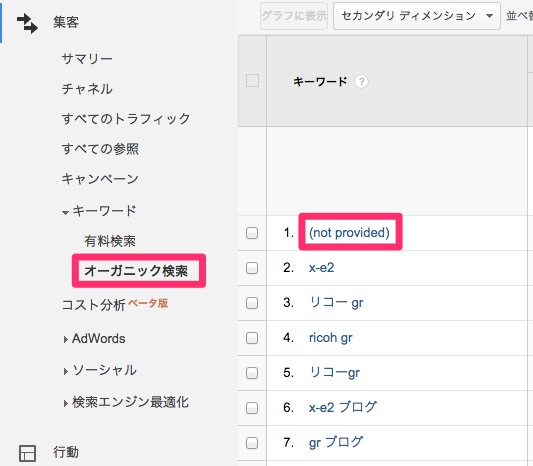
Task: Click the キーワード help question mark icon
Action: coord(361,82)
